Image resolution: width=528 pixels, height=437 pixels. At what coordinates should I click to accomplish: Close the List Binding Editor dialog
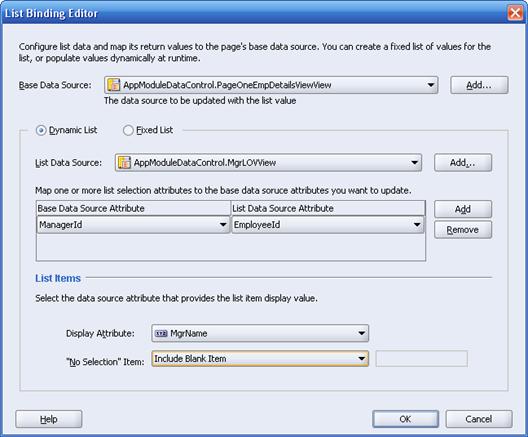point(515,13)
